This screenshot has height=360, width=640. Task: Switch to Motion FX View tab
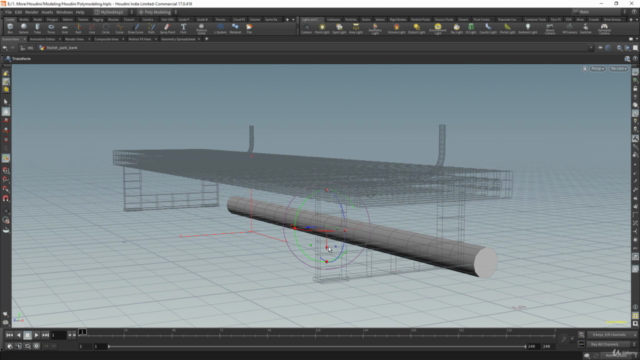(x=140, y=39)
